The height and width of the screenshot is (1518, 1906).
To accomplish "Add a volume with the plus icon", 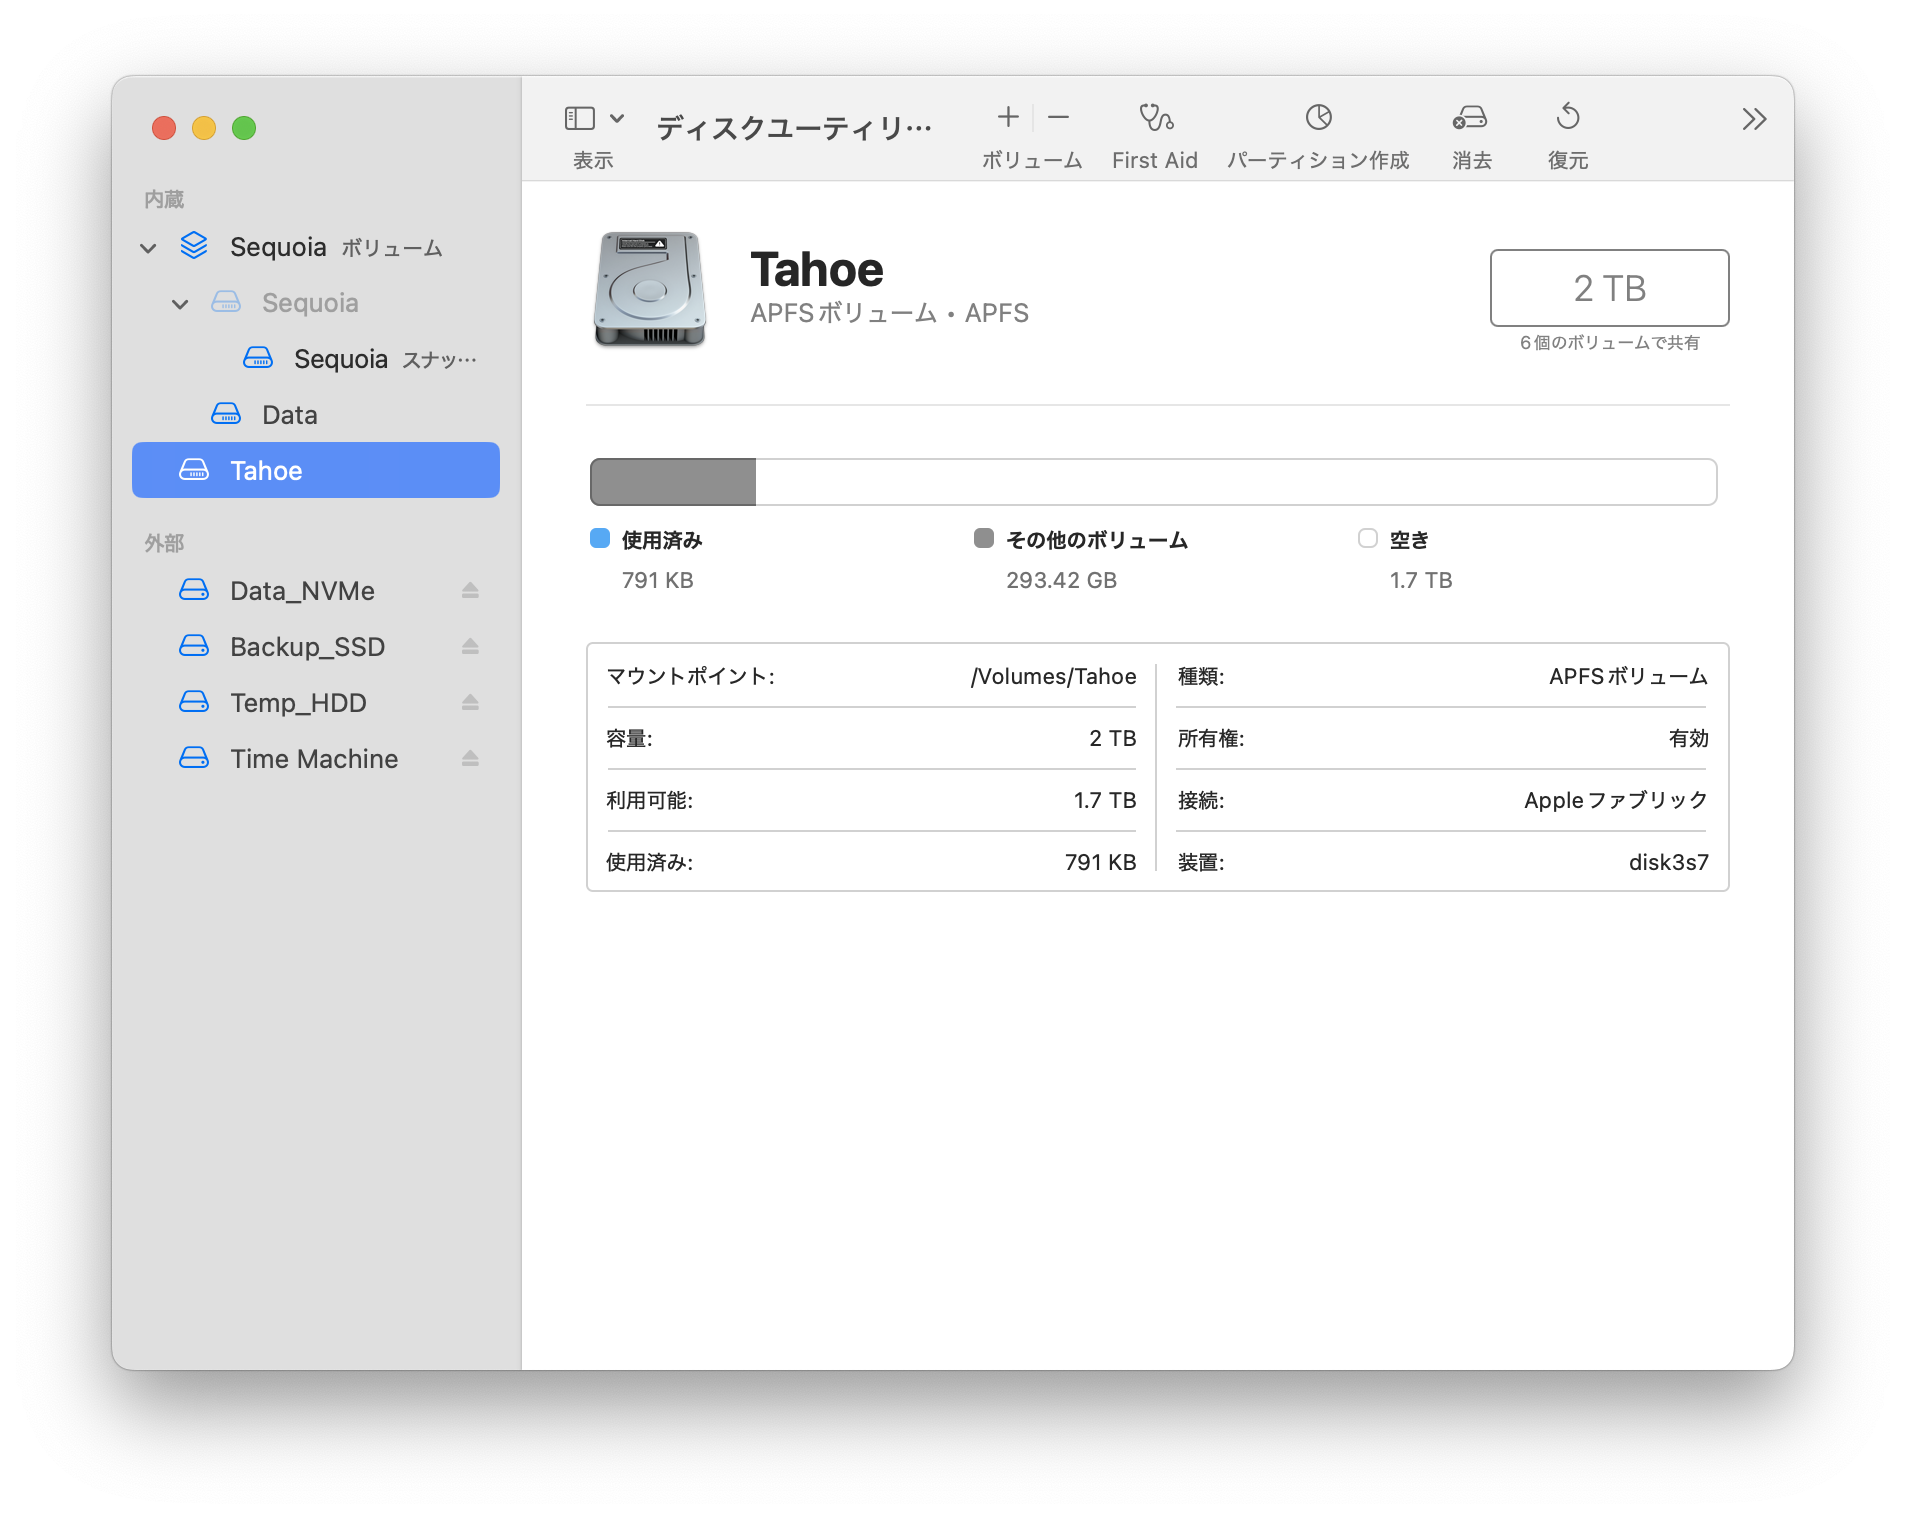I will 1008,118.
